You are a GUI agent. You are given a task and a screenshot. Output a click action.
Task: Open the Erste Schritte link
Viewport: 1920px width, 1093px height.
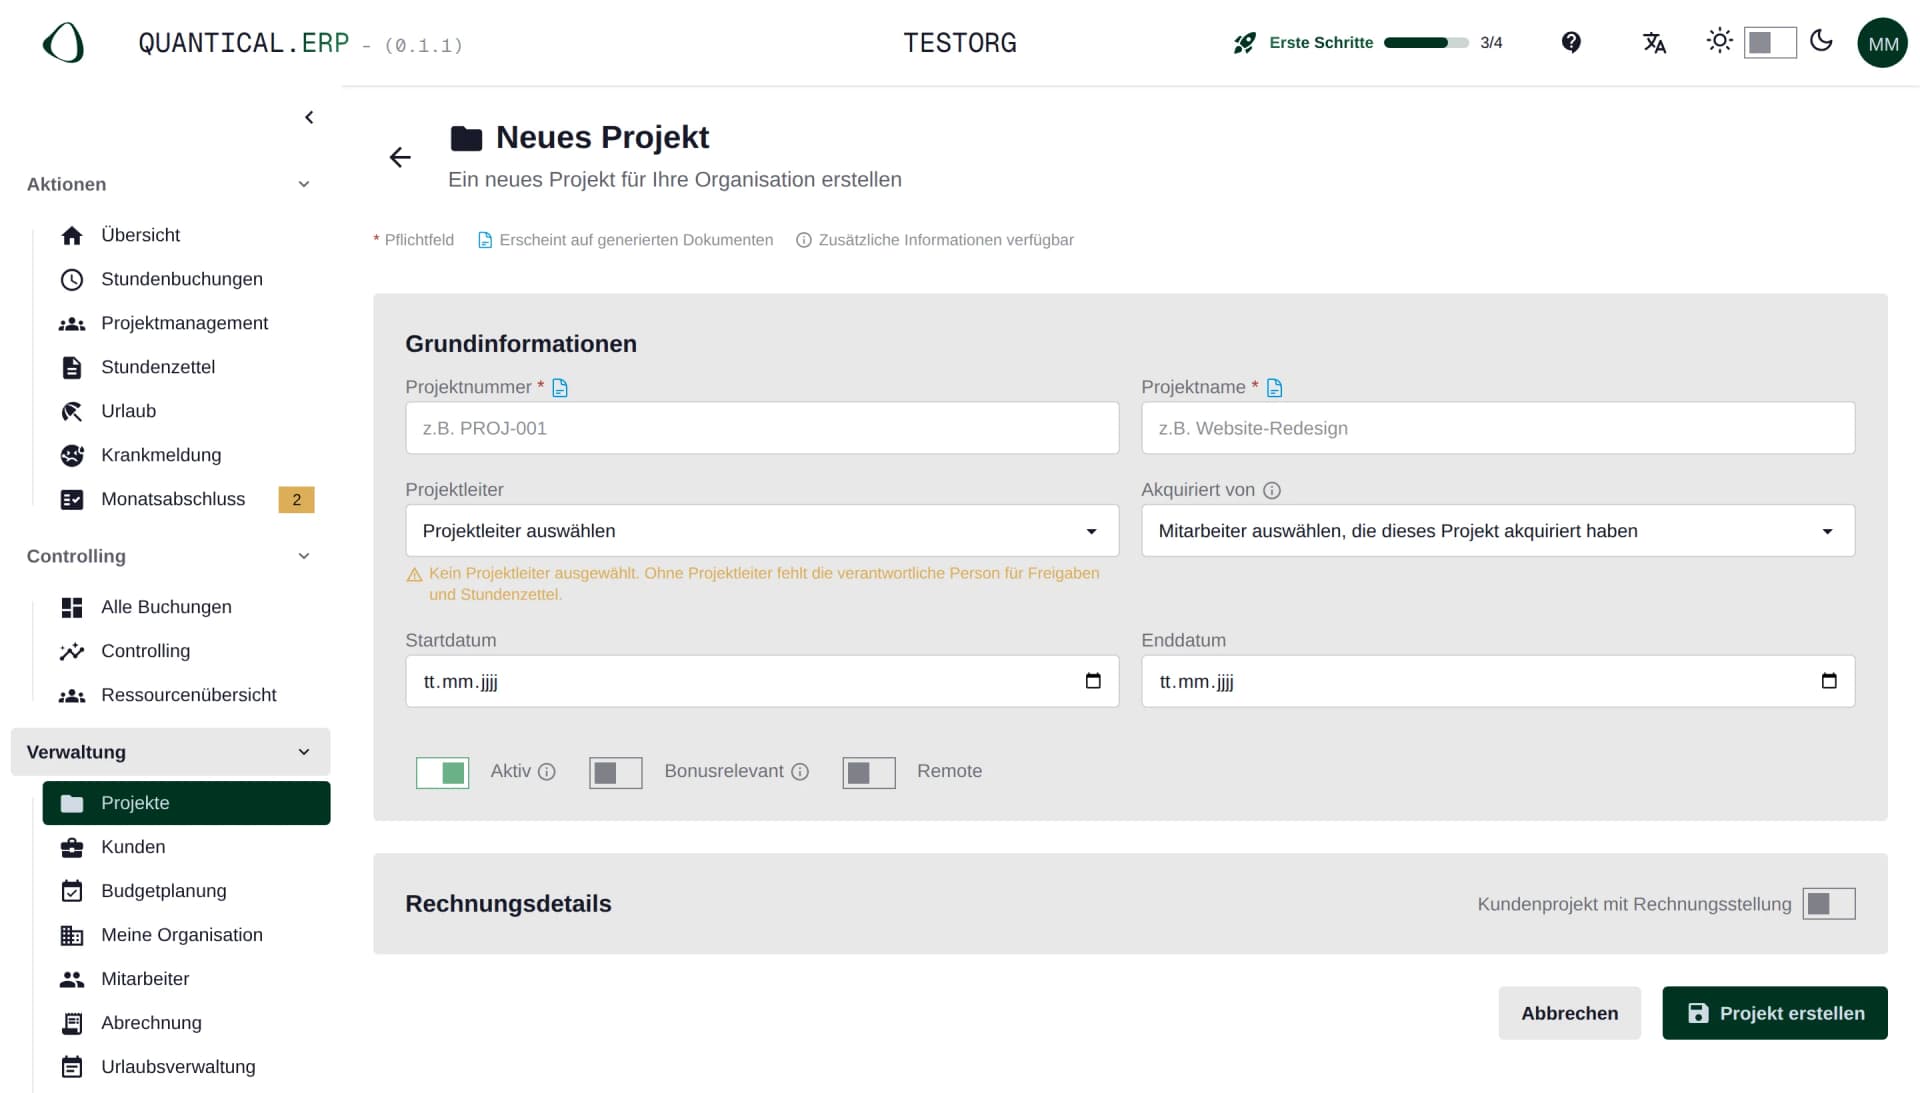pos(1321,42)
